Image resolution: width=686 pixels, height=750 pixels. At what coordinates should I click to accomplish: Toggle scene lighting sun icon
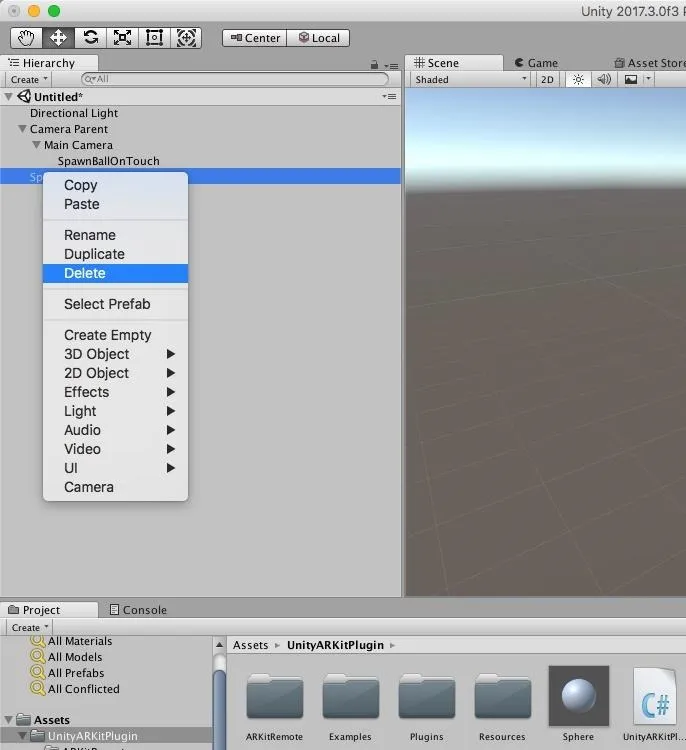[578, 79]
